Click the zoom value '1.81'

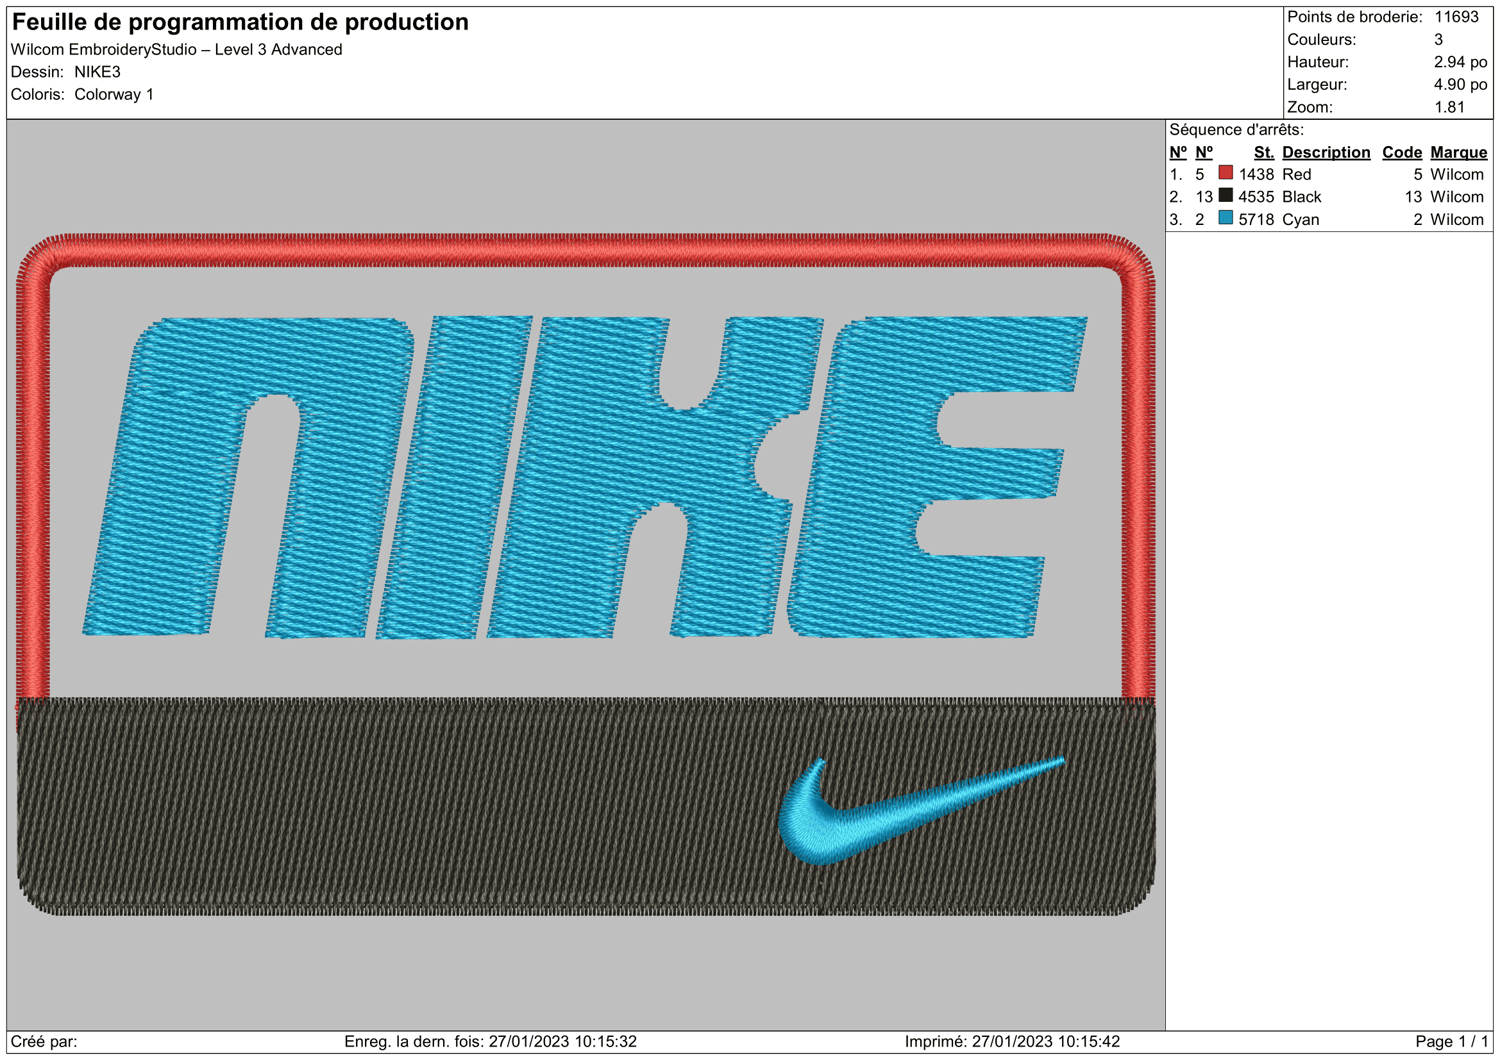pos(1449,107)
